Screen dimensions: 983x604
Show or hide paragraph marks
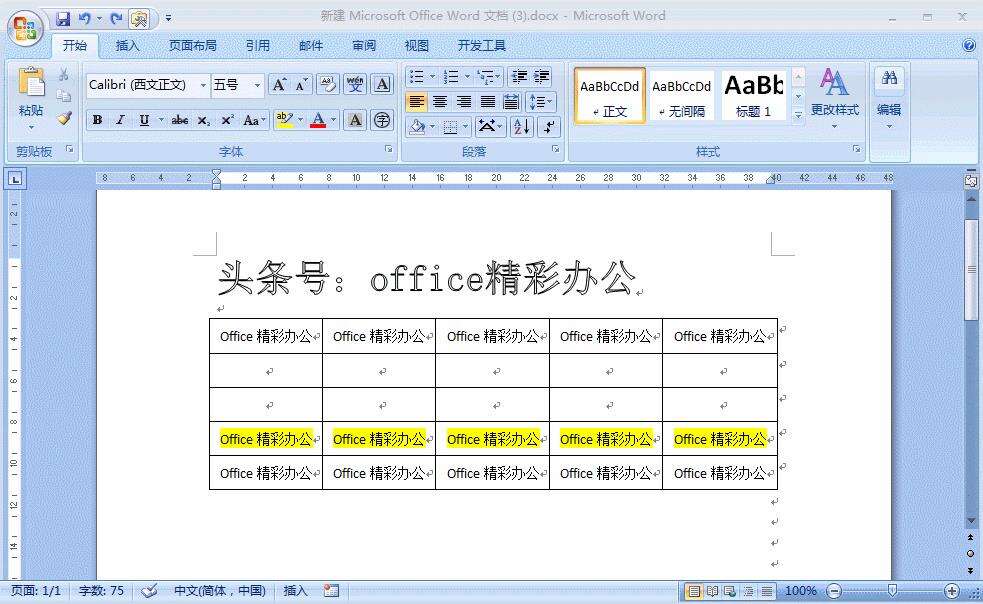tap(549, 127)
